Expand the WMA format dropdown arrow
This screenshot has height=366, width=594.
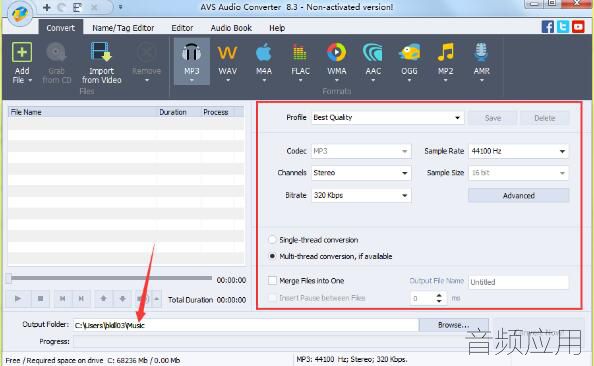pos(336,80)
